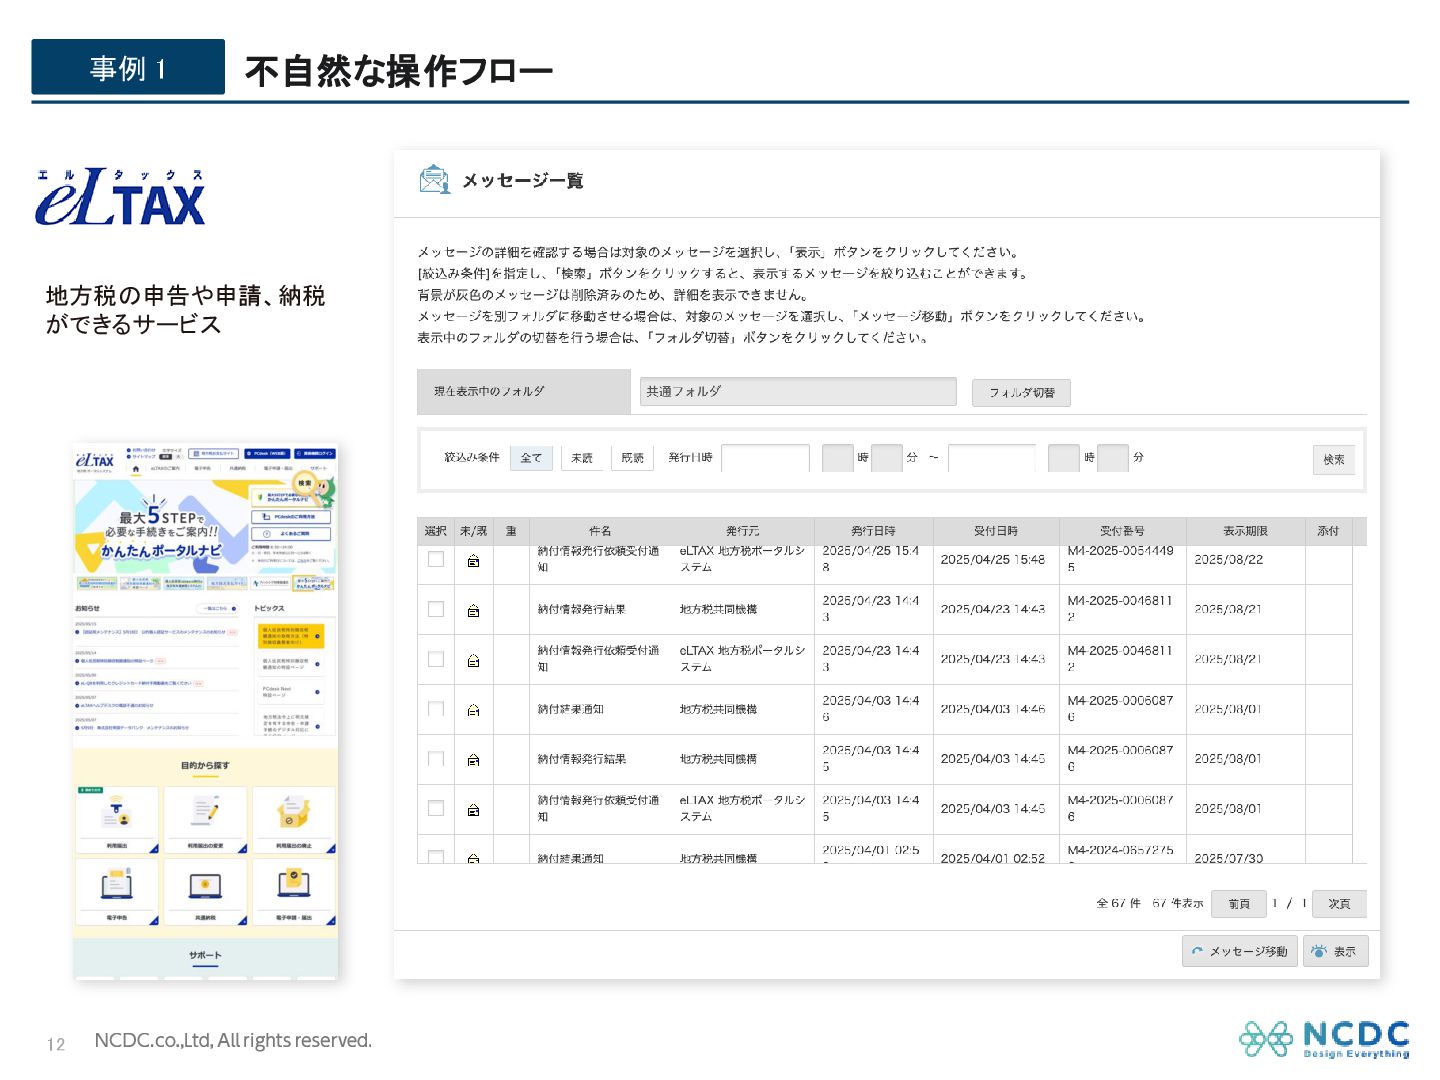Select the 未読 filter condition

pyautogui.click(x=582, y=458)
